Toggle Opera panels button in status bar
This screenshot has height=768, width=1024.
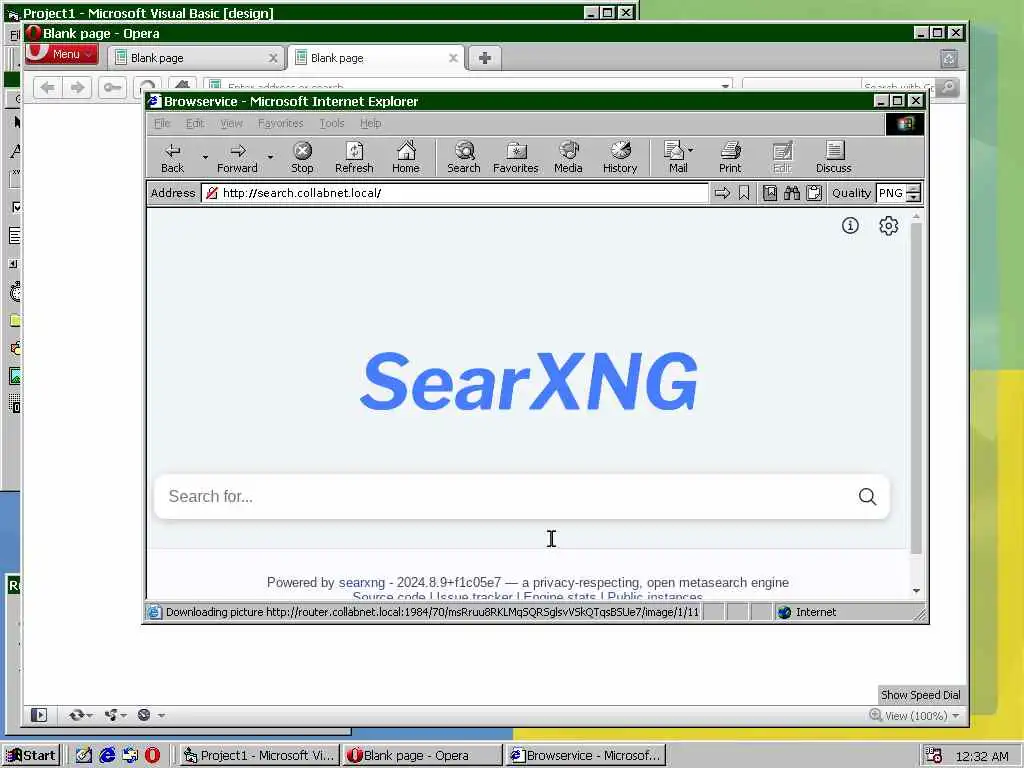[39, 715]
